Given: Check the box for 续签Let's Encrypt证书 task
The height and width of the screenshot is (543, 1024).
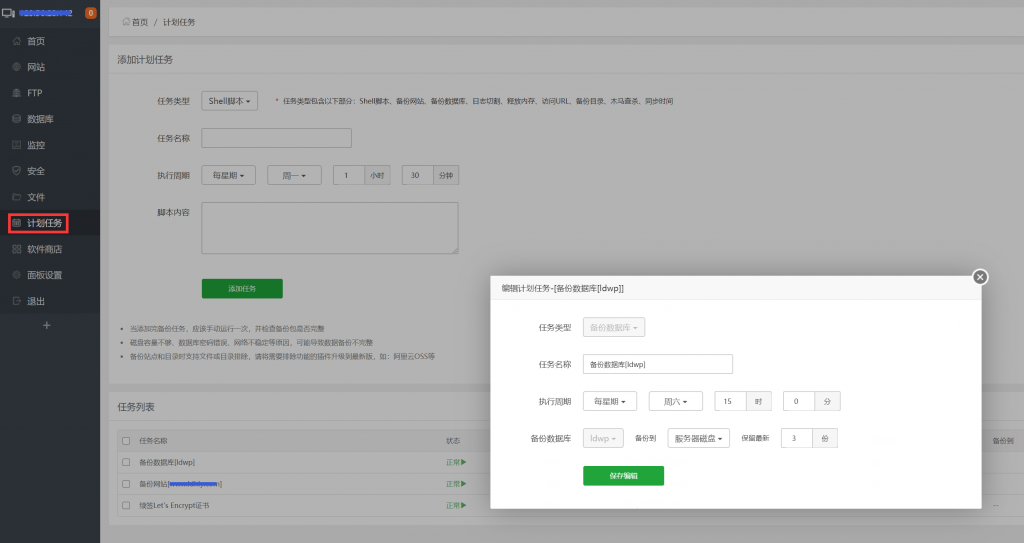Looking at the screenshot, I should pos(126,505).
